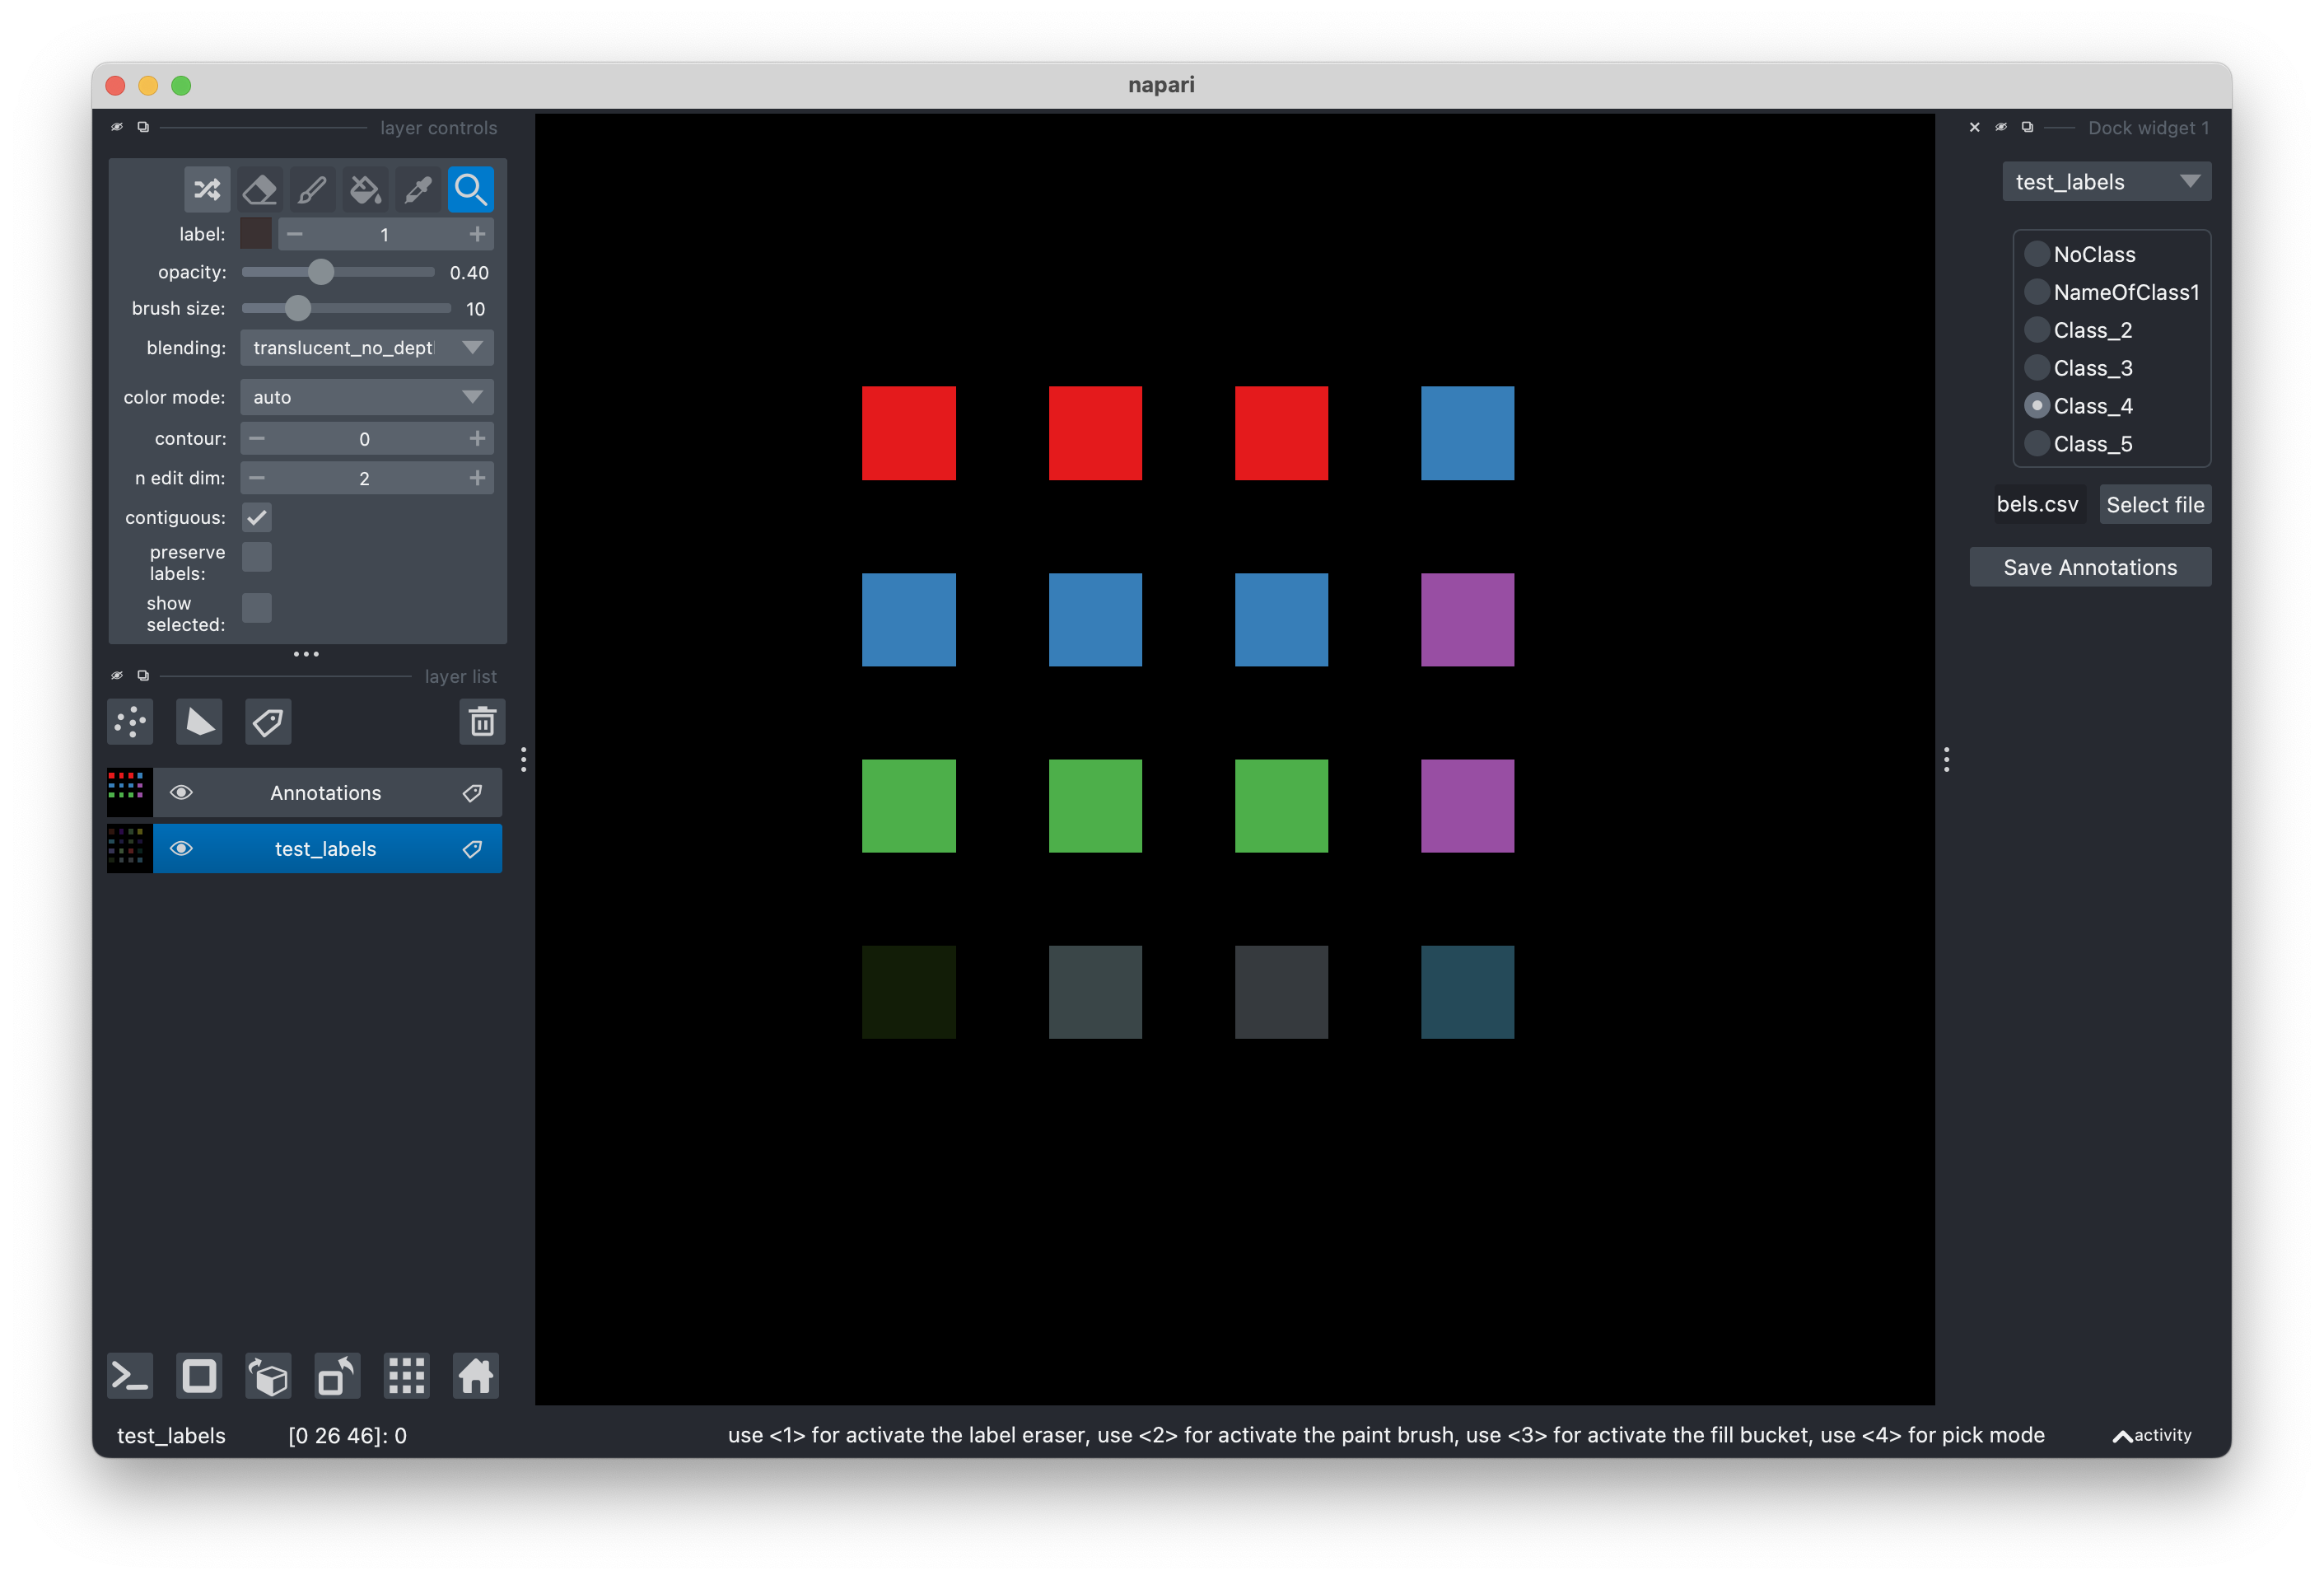Enable preserve labels option
Screen dimensions: 2324x1580
tap(257, 557)
